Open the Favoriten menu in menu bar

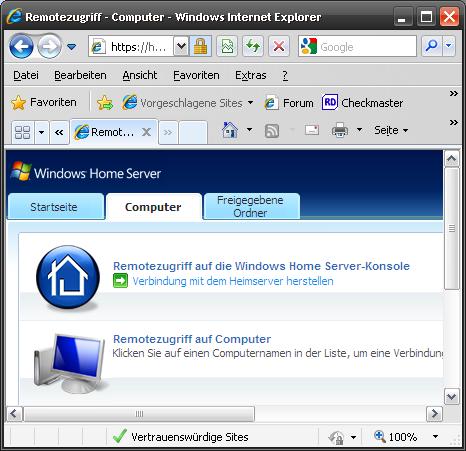pos(196,75)
